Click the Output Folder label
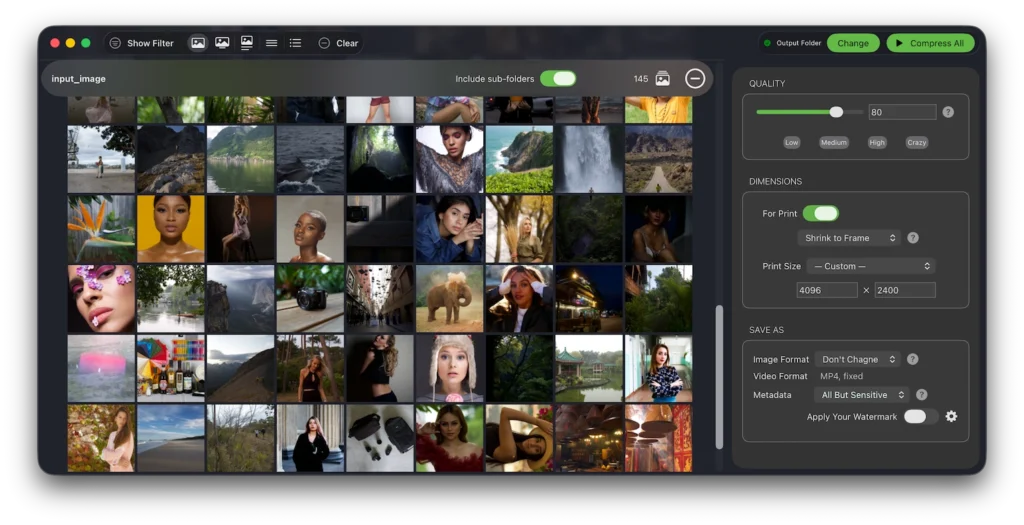Screen dimensions: 1024x525 pos(799,43)
